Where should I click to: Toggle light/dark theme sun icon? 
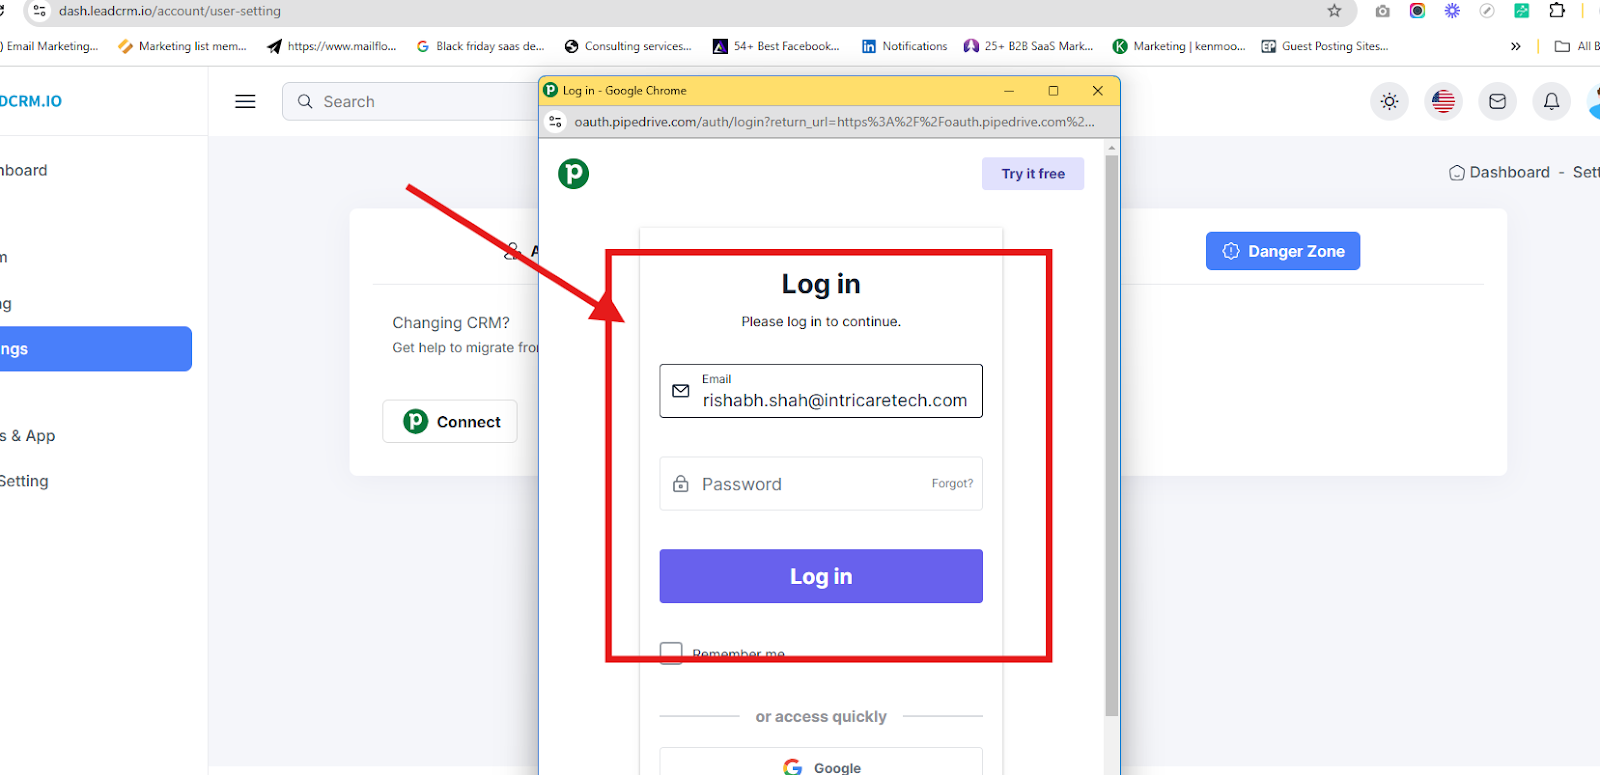(x=1389, y=101)
